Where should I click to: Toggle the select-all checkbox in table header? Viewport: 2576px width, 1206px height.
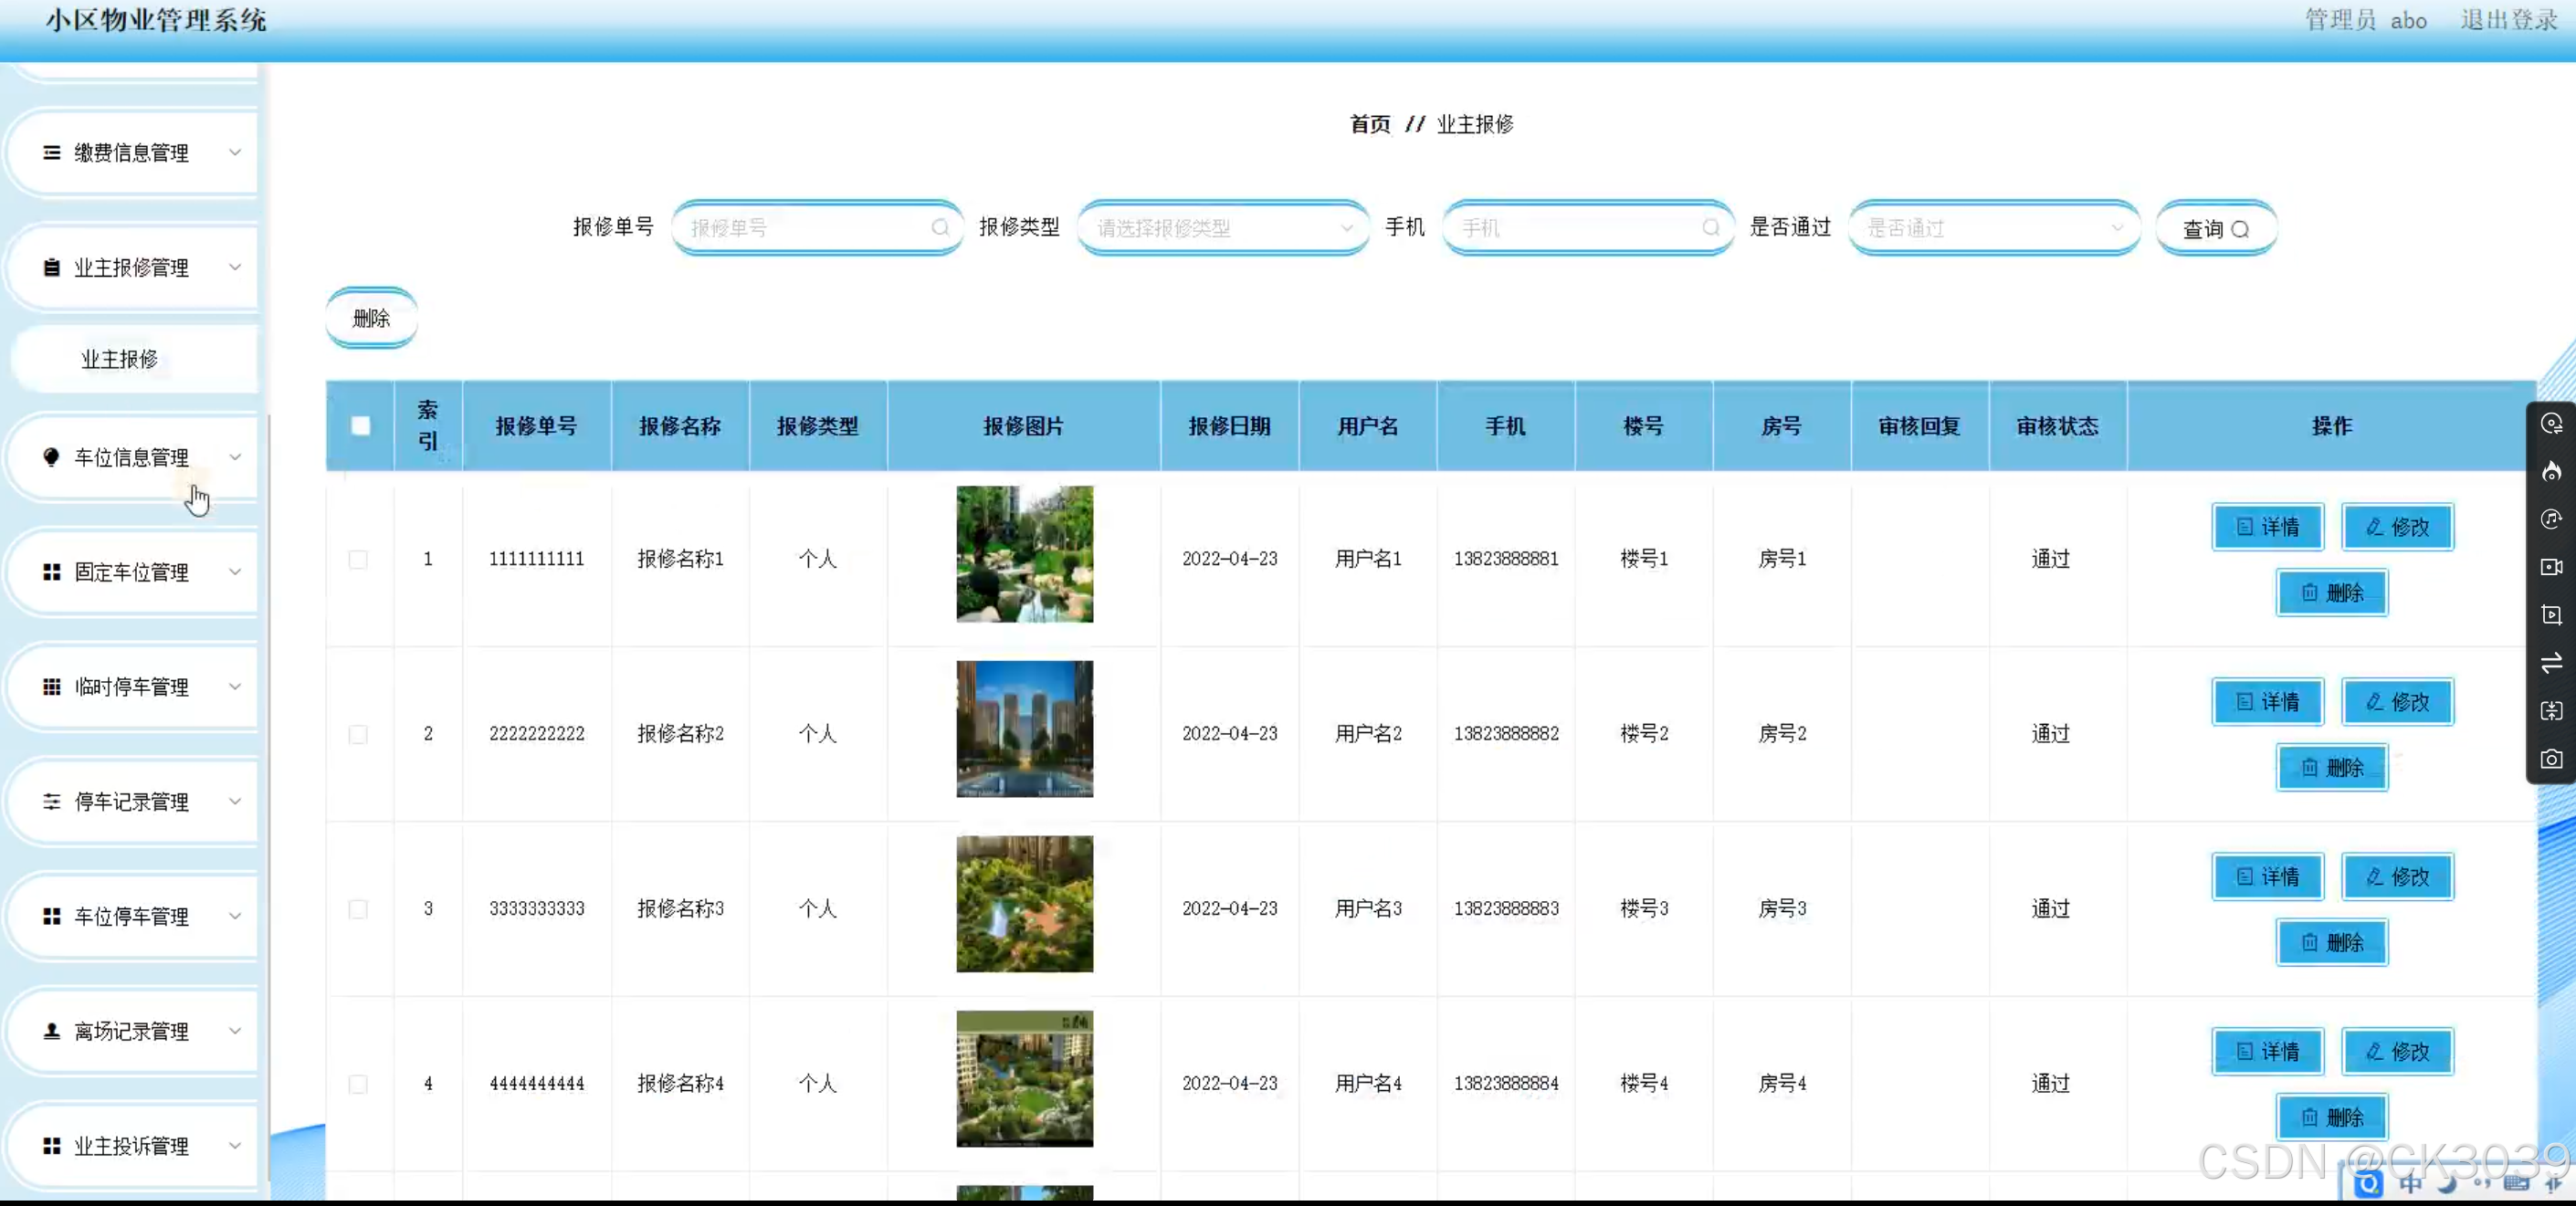click(360, 426)
